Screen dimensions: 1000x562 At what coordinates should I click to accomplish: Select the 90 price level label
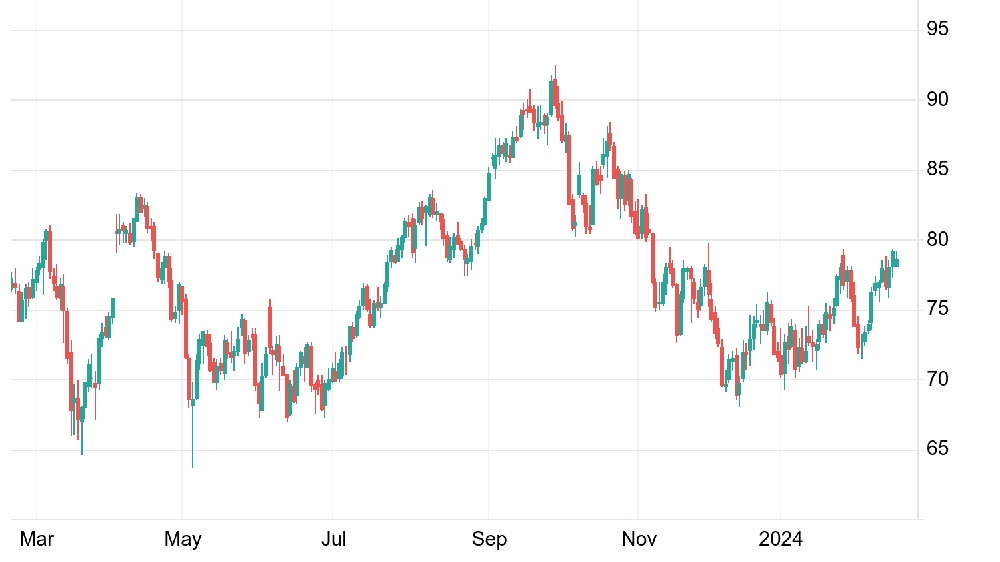[x=938, y=100]
